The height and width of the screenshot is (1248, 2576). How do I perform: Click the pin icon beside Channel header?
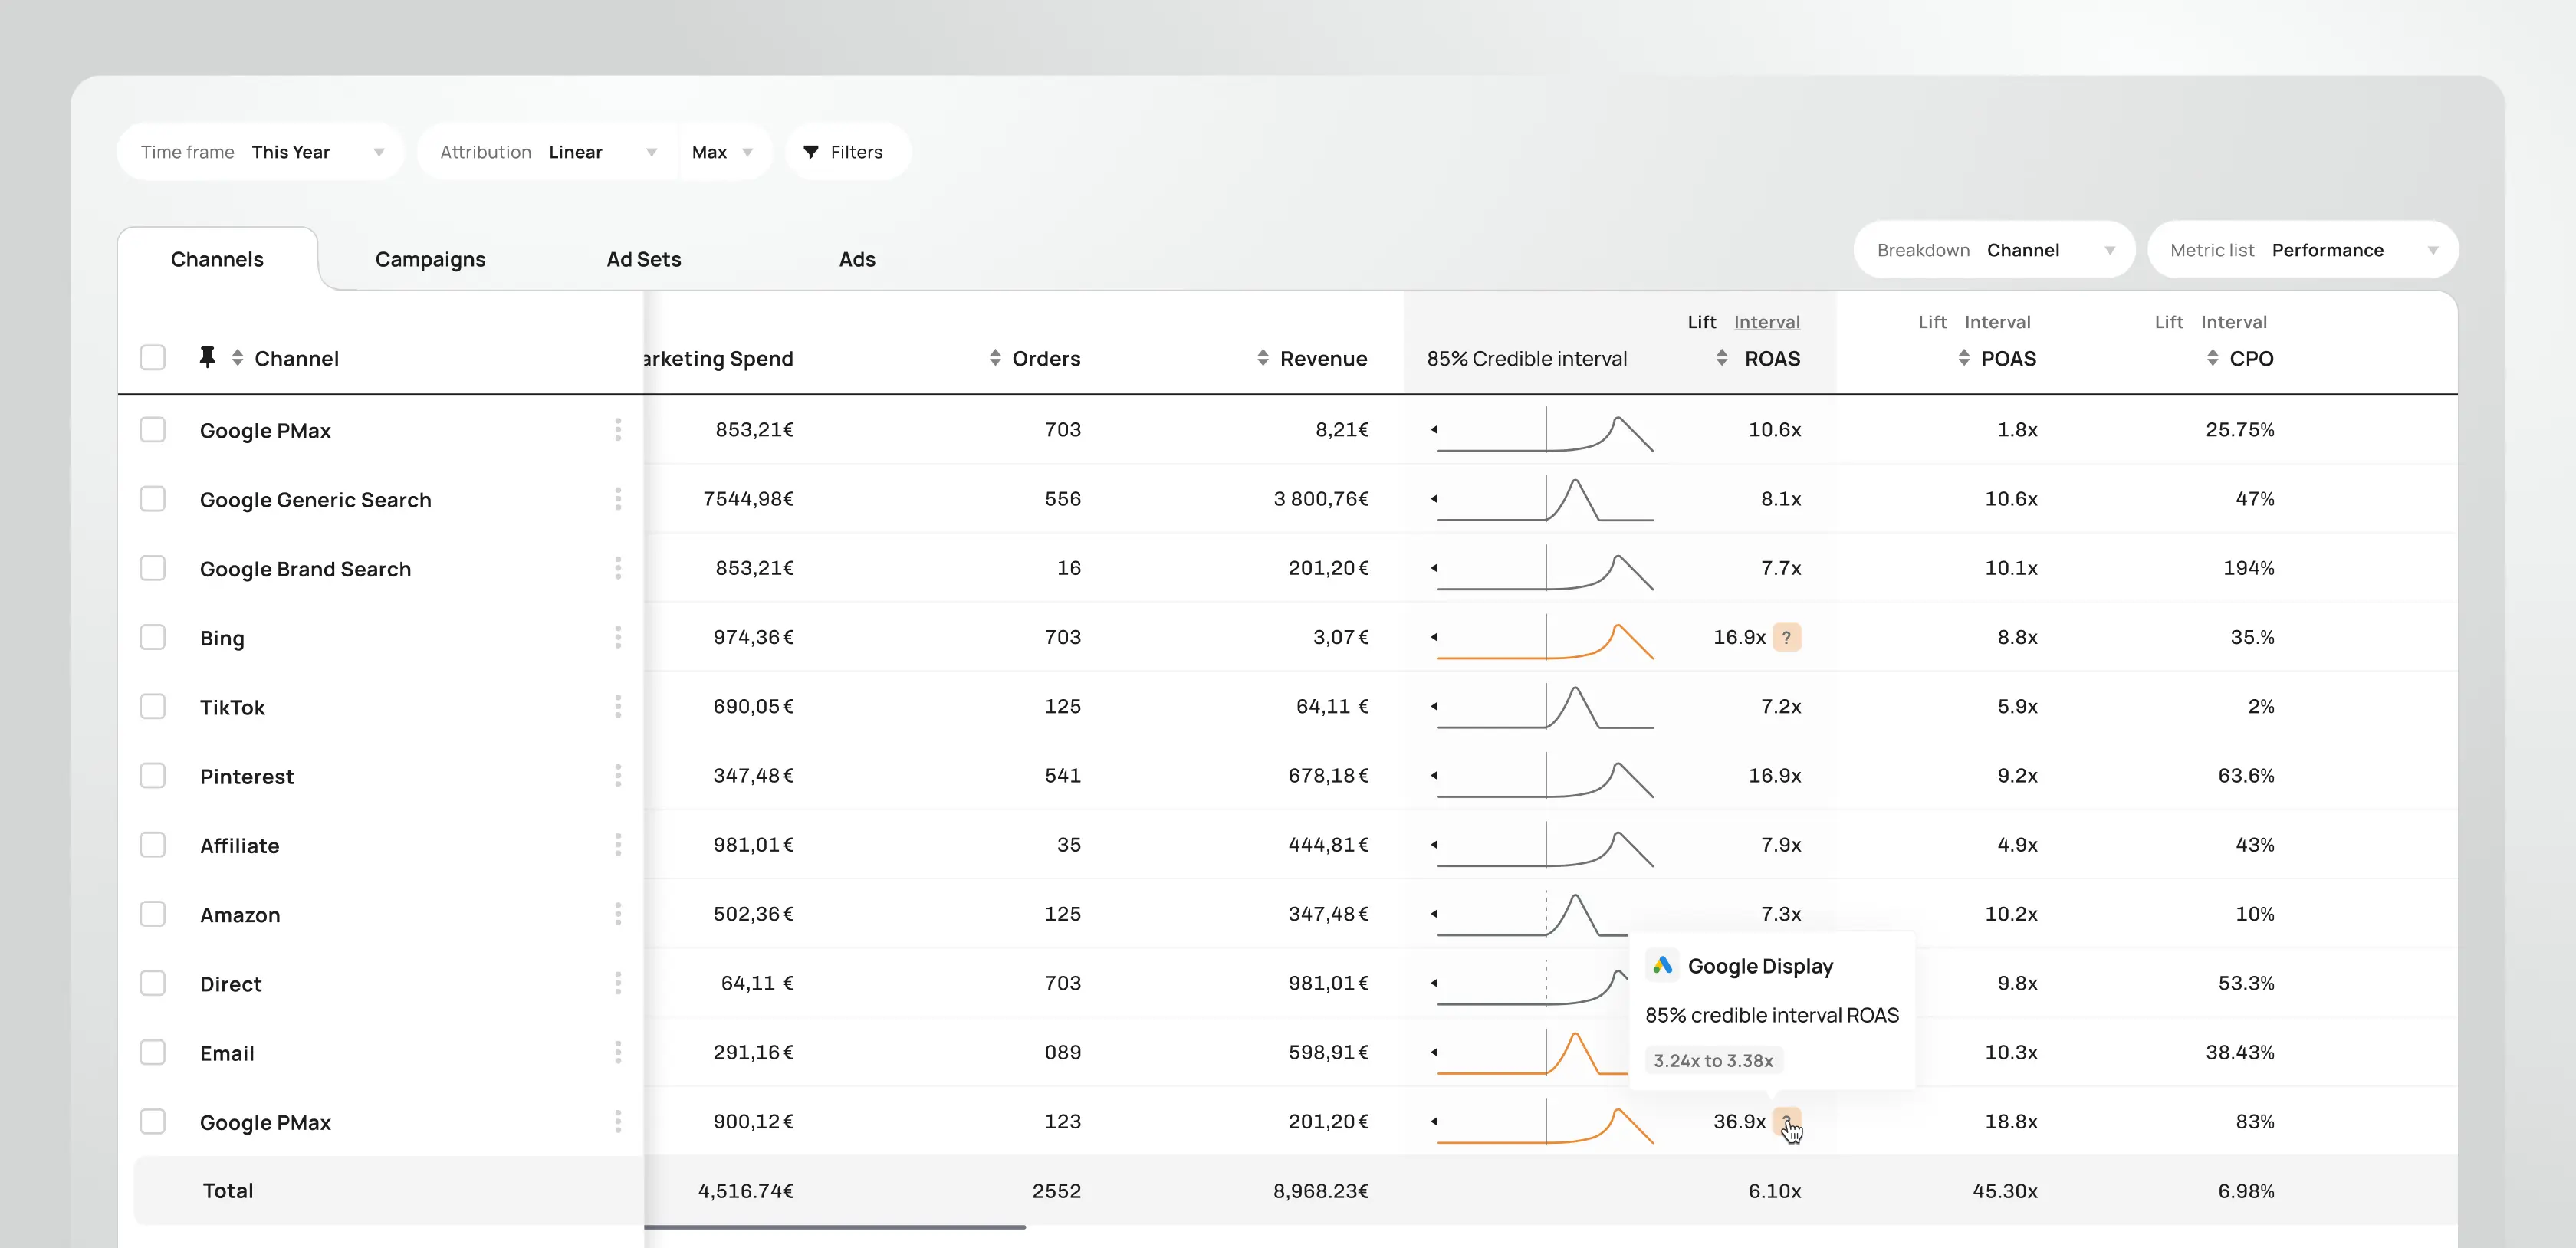click(207, 357)
